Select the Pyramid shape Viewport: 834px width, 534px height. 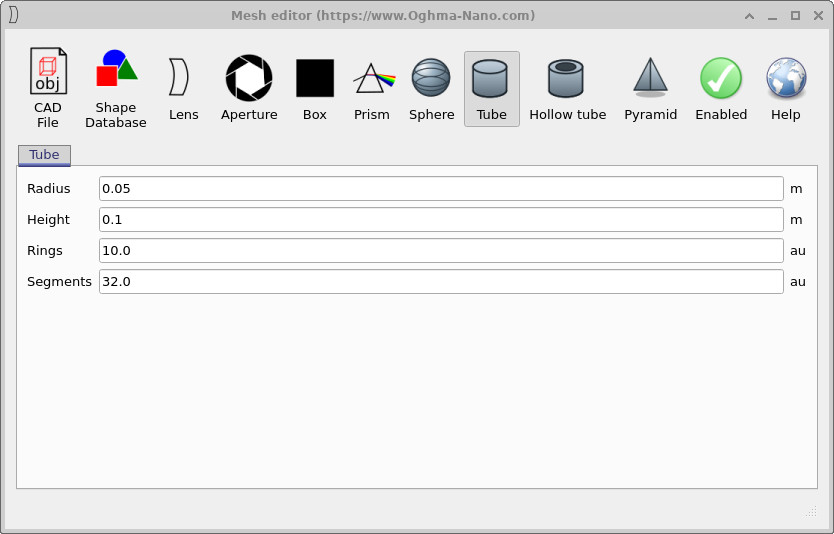(x=650, y=88)
